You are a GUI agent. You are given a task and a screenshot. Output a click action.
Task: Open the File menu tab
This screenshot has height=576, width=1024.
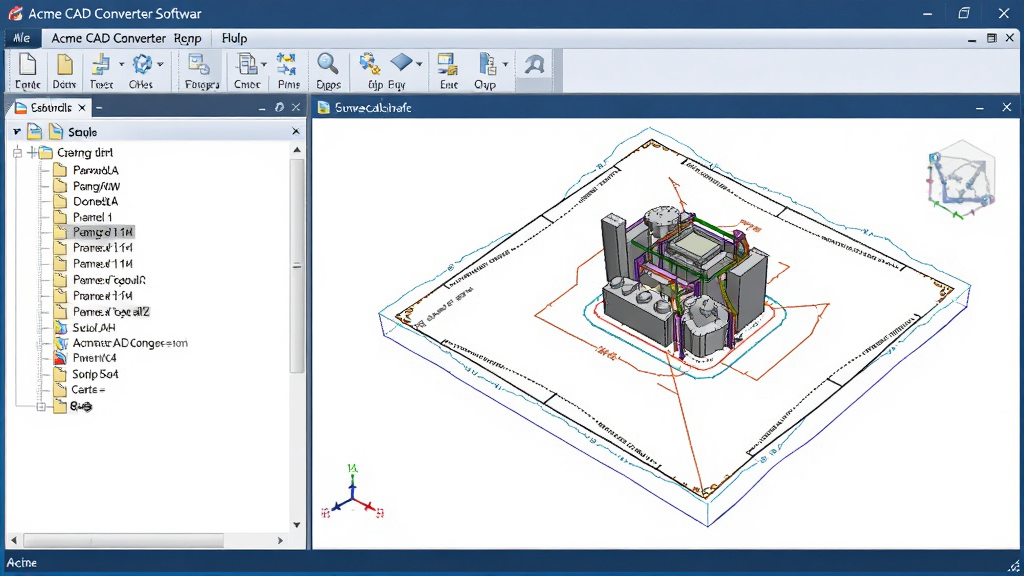(22, 39)
